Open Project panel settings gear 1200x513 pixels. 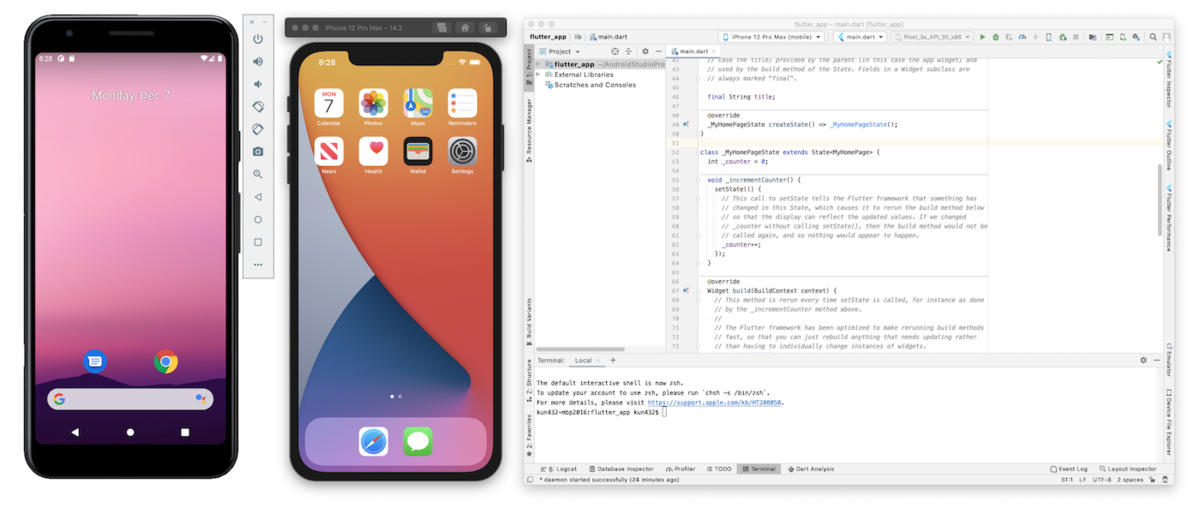[645, 51]
